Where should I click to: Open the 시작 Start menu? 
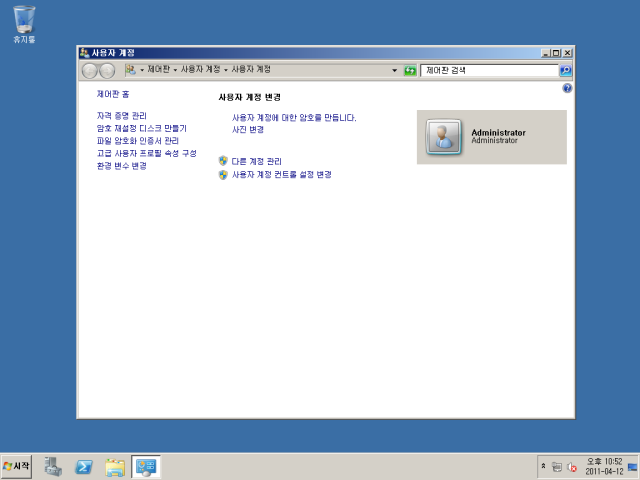coord(16,466)
